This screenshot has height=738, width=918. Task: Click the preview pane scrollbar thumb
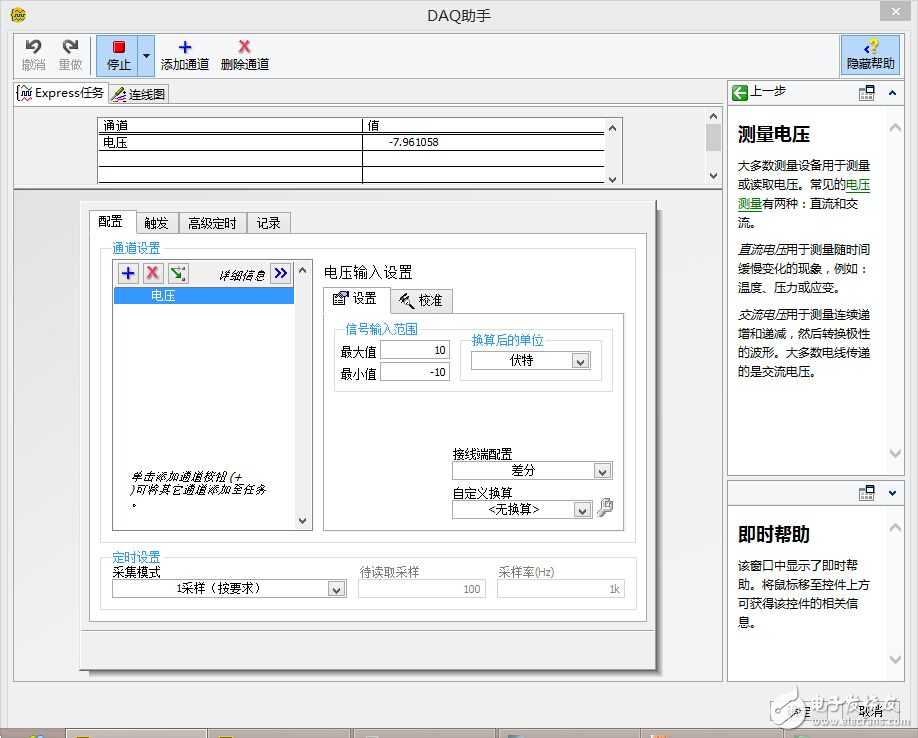(713, 138)
